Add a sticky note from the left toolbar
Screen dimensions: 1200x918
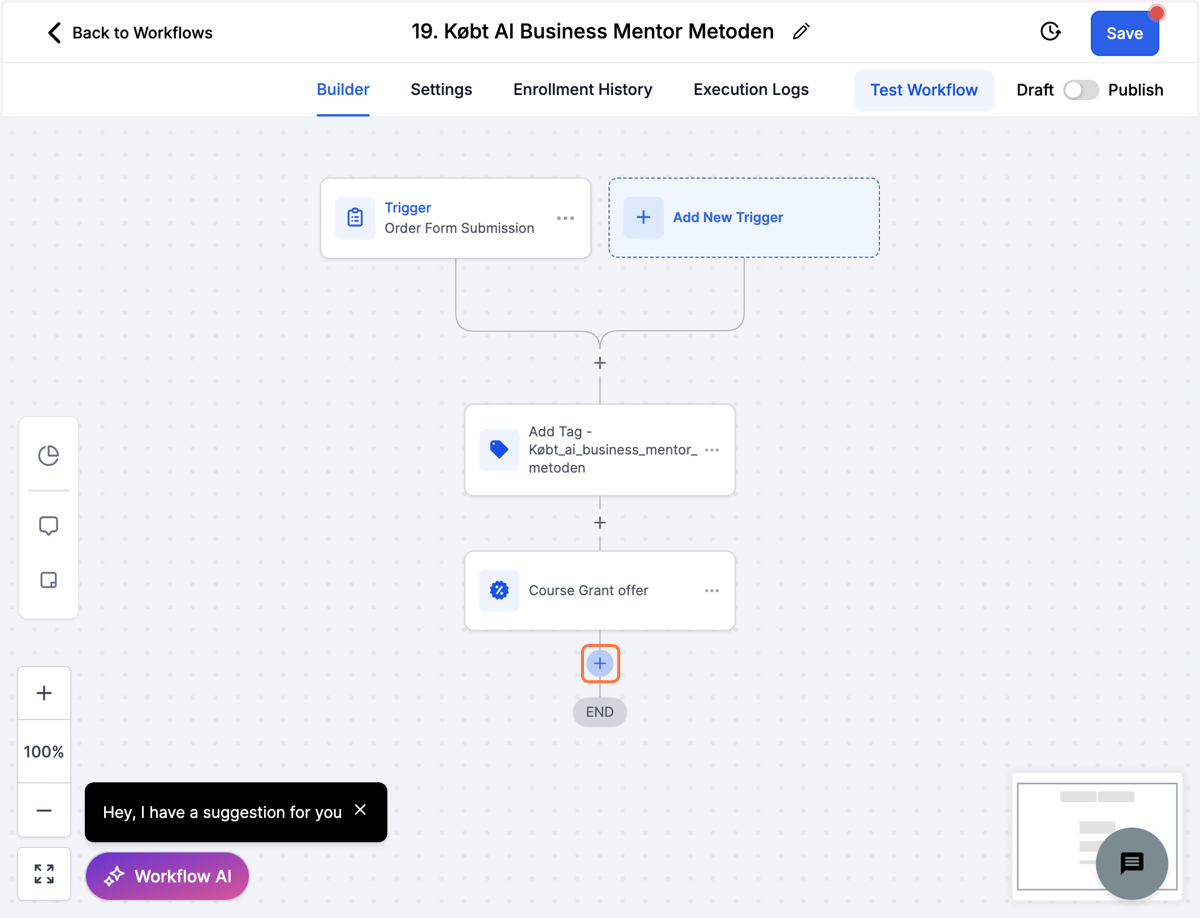click(48, 581)
